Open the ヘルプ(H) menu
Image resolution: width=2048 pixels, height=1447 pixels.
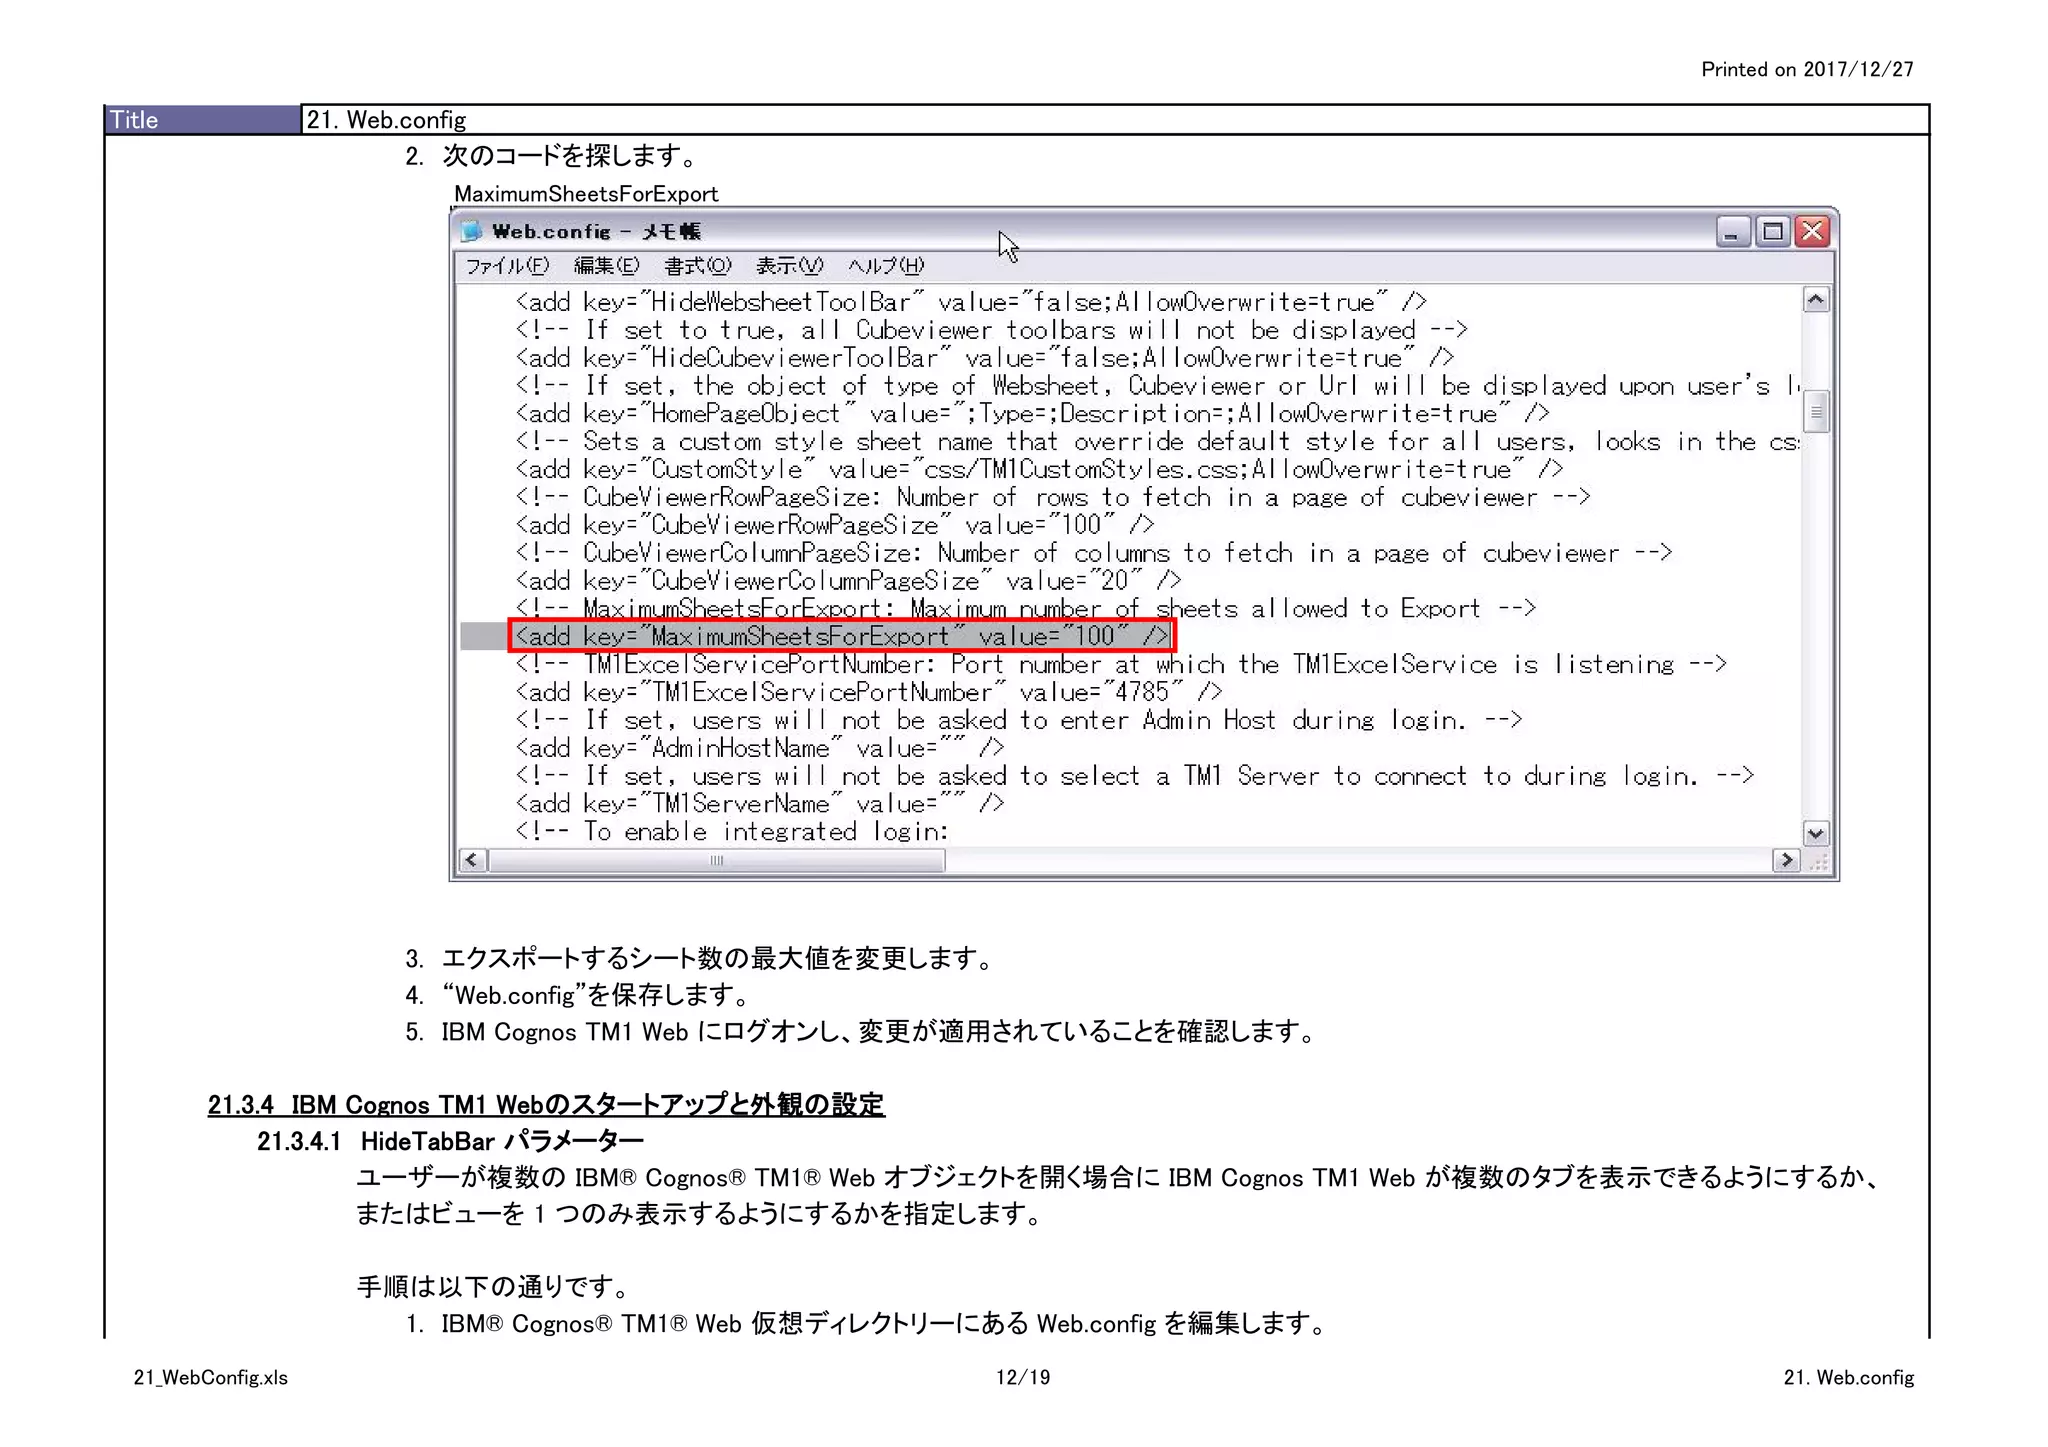(886, 266)
